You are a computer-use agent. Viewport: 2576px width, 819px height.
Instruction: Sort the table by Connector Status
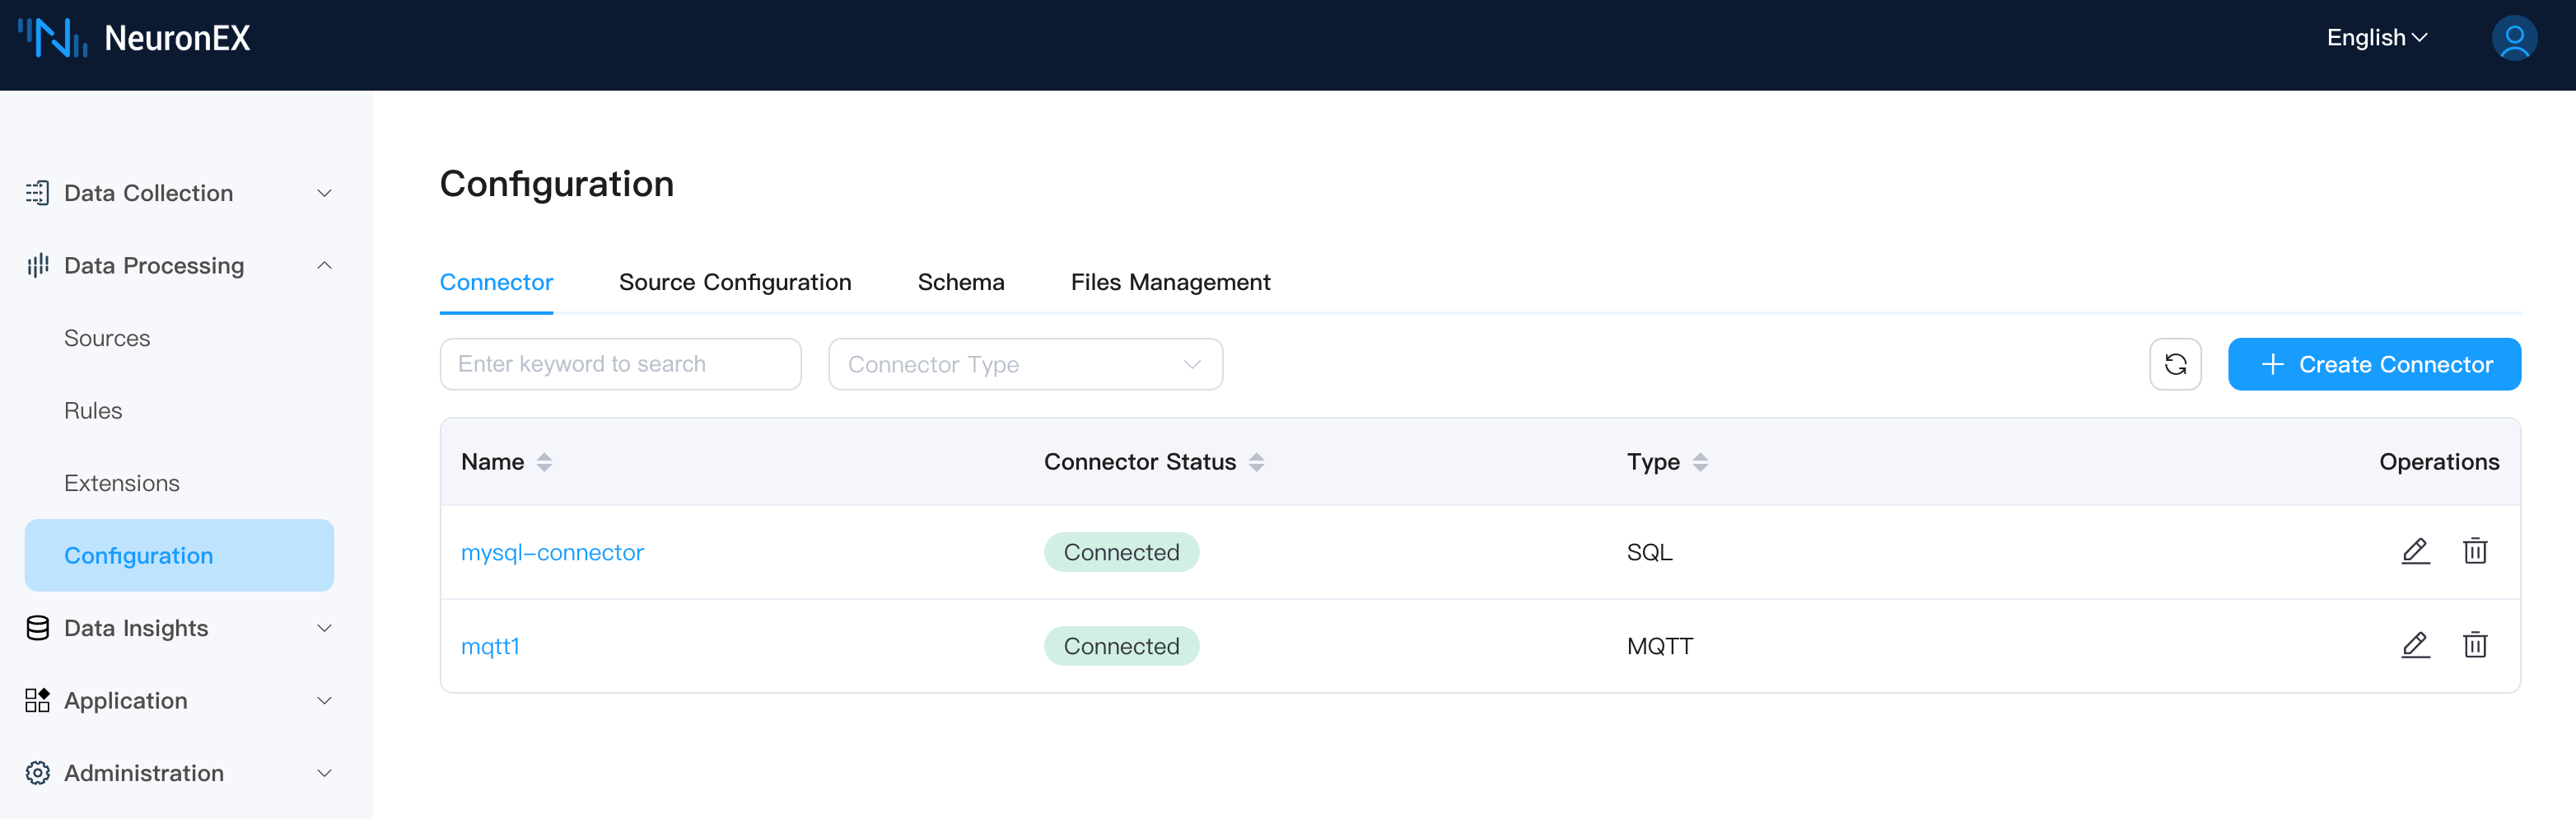click(x=1258, y=461)
